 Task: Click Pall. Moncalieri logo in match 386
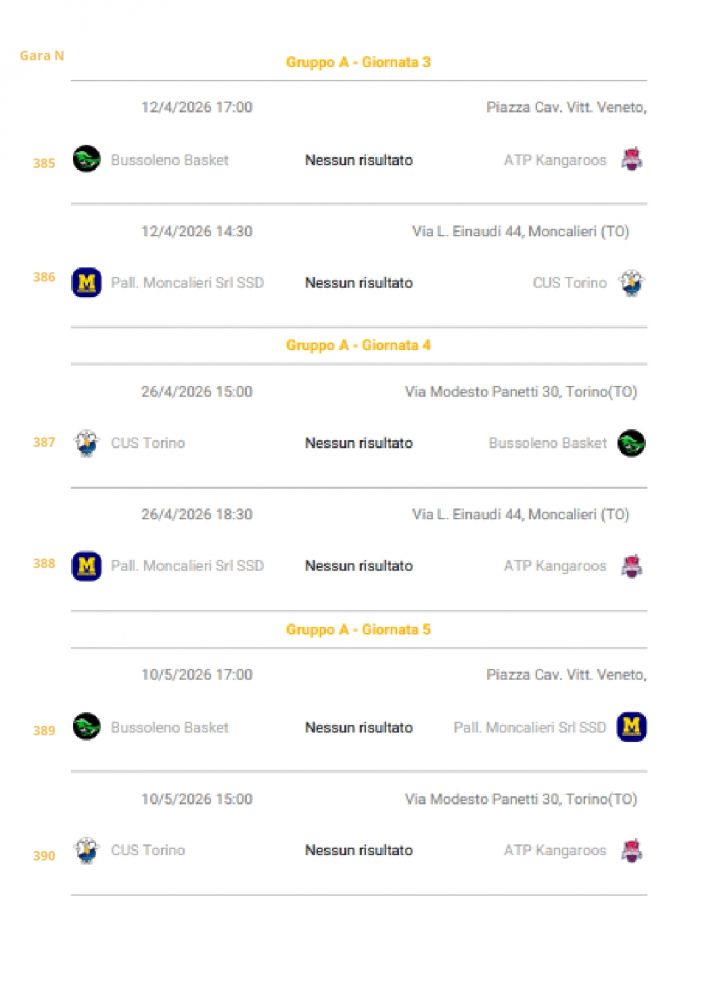[87, 283]
